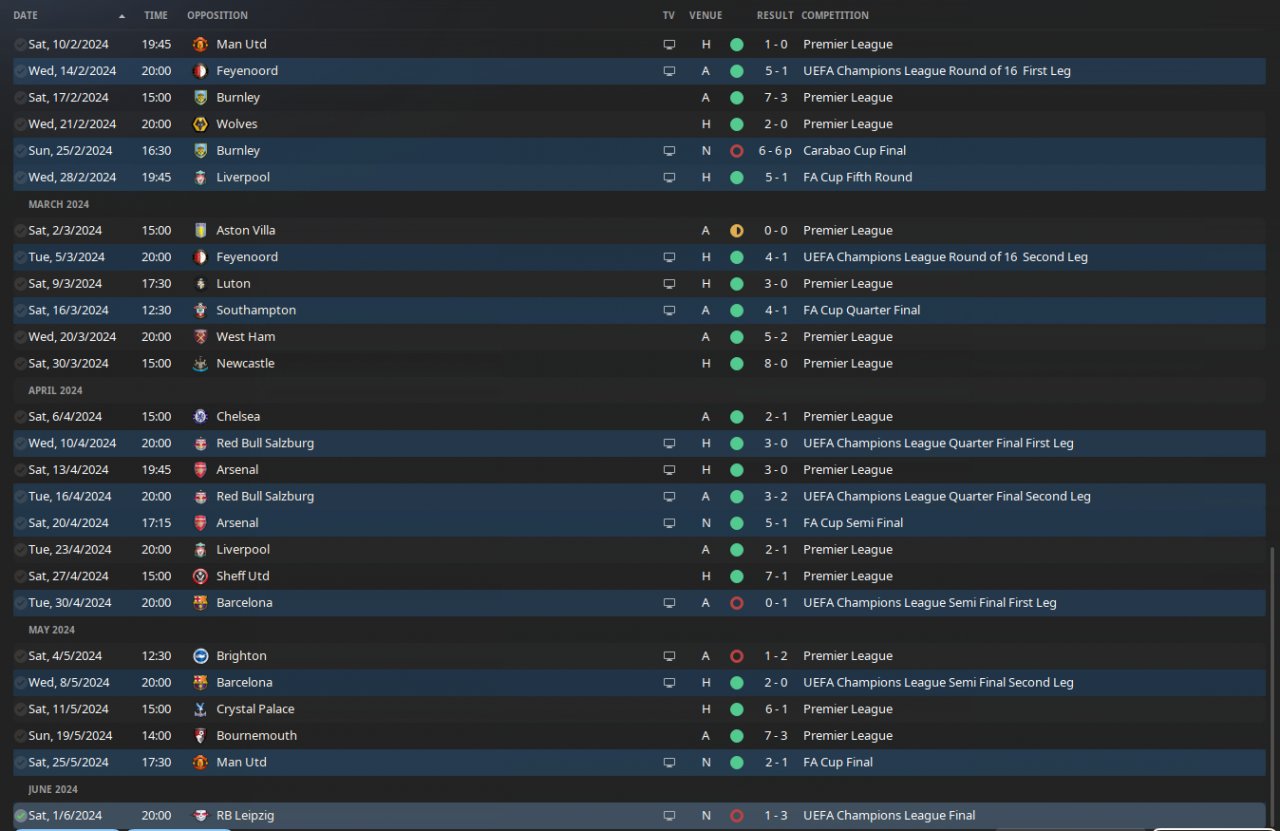Toggle the check circle beside Sat, 6/4/2024
The height and width of the screenshot is (831, 1280).
21,417
